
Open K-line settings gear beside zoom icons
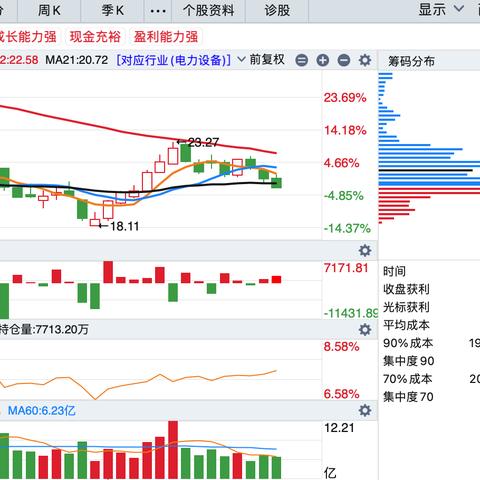[365, 60]
